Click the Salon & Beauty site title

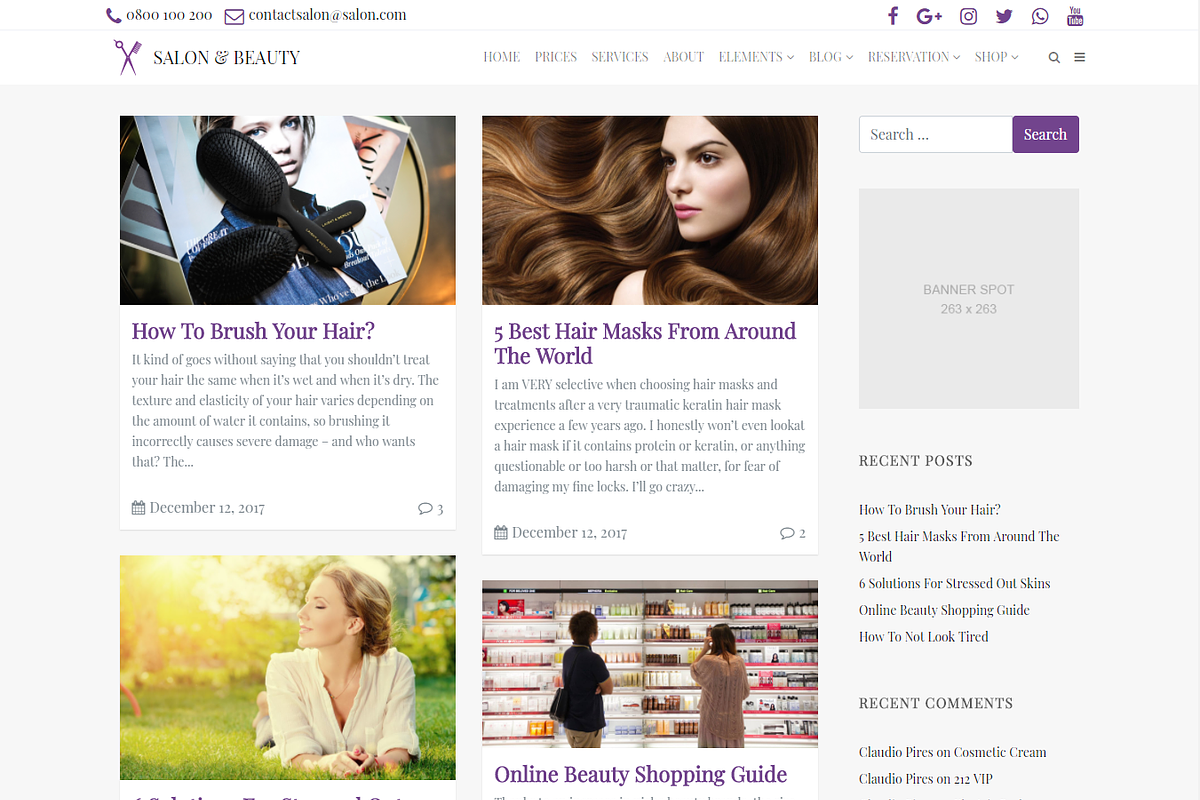pos(226,58)
